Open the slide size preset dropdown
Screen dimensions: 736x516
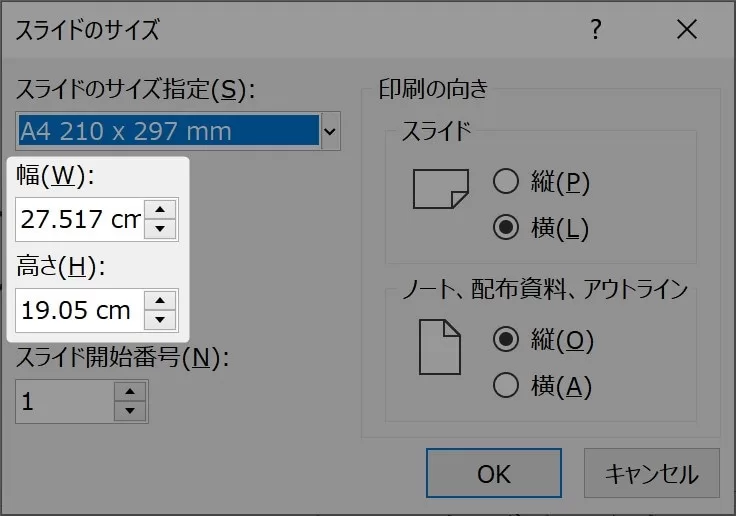[331, 131]
